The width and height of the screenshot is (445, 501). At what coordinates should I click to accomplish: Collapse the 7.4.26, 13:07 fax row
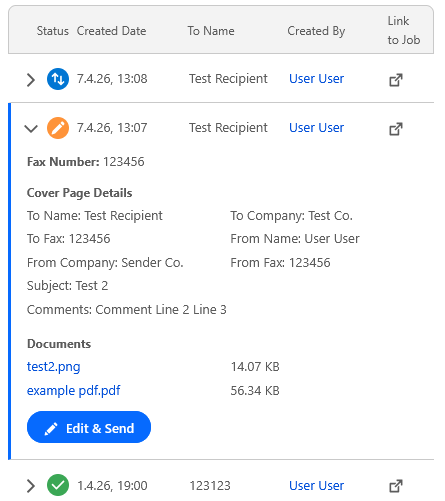31,128
